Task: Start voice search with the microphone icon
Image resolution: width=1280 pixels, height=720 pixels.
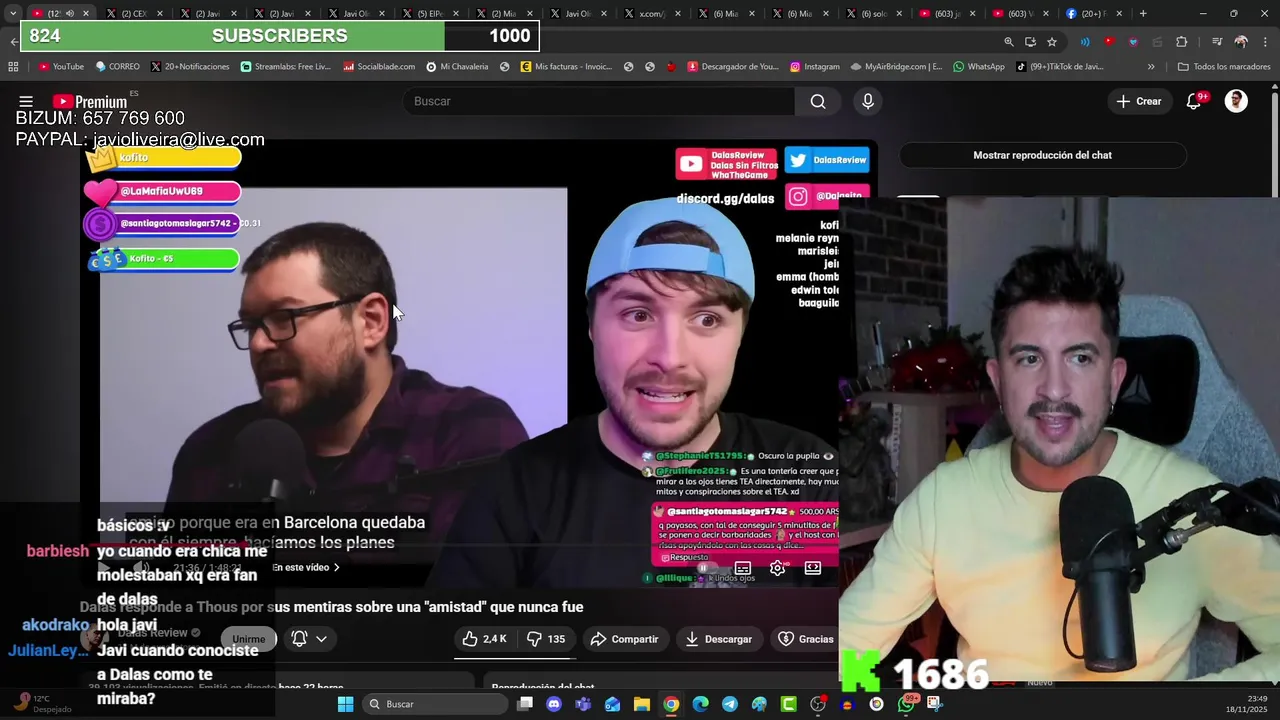Action: 867,101
